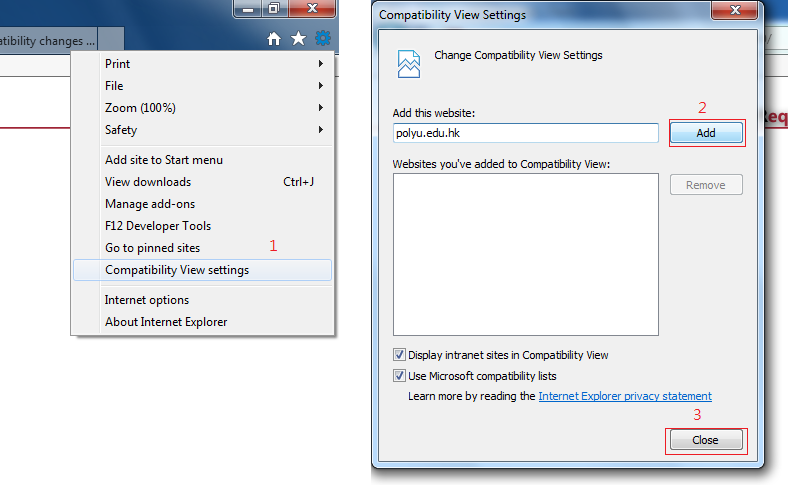Click the Home icon in the browser toolbar
This screenshot has width=788, height=485.
(x=274, y=39)
